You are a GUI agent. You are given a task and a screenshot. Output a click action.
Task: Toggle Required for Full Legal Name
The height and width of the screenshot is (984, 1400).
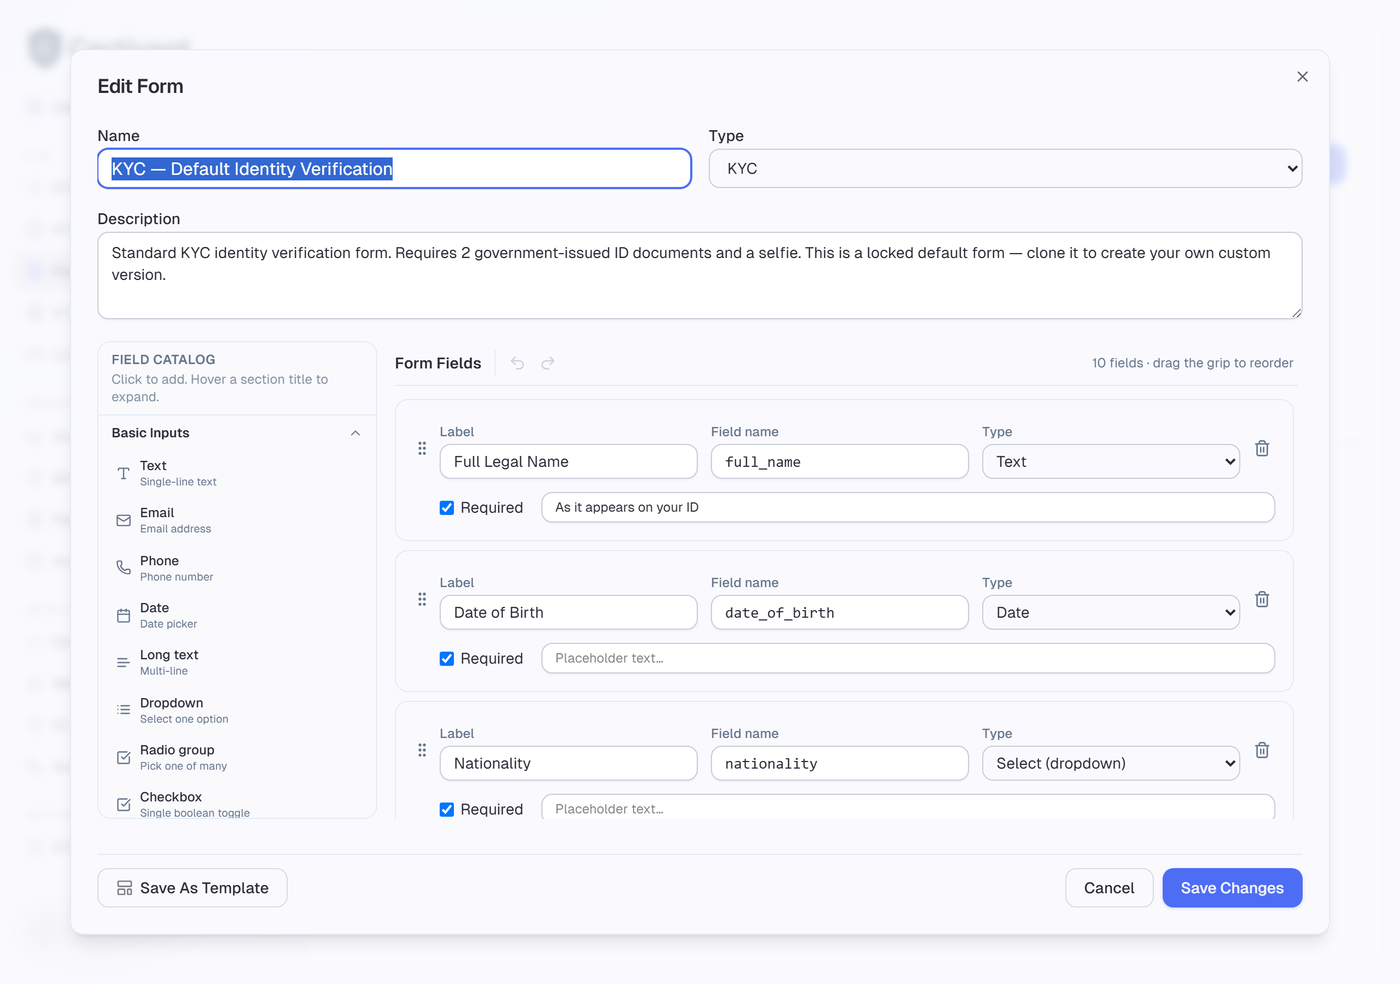(x=447, y=508)
